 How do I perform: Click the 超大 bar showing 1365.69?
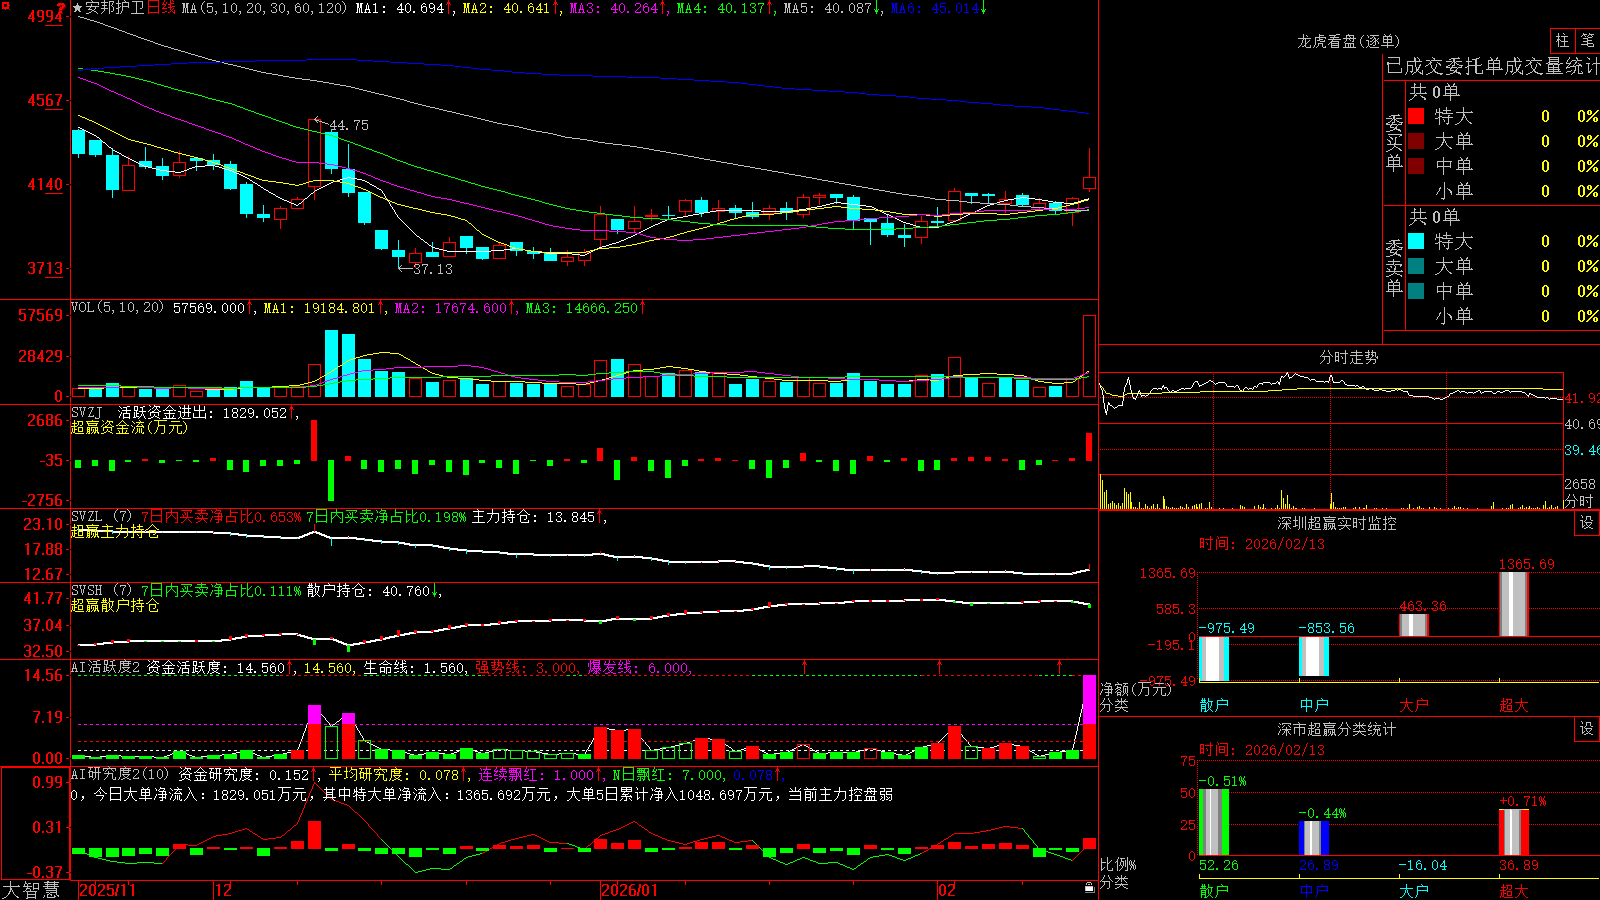[x=1514, y=604]
